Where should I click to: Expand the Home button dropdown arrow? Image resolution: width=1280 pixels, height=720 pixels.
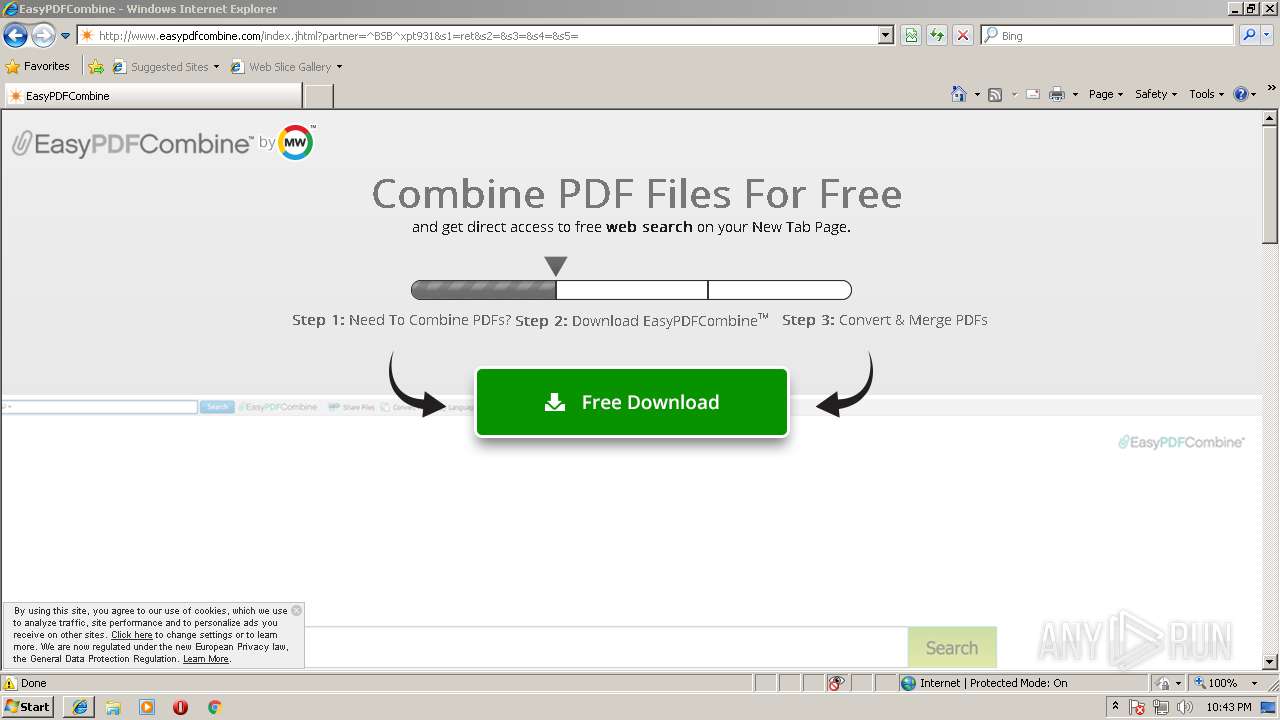coord(977,94)
